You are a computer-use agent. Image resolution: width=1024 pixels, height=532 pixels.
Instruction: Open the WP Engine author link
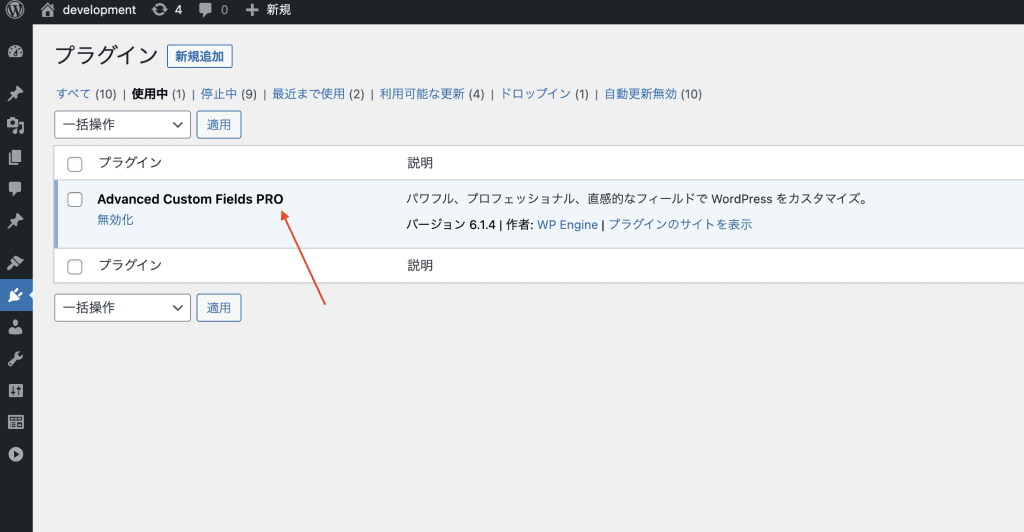pyautogui.click(x=568, y=225)
